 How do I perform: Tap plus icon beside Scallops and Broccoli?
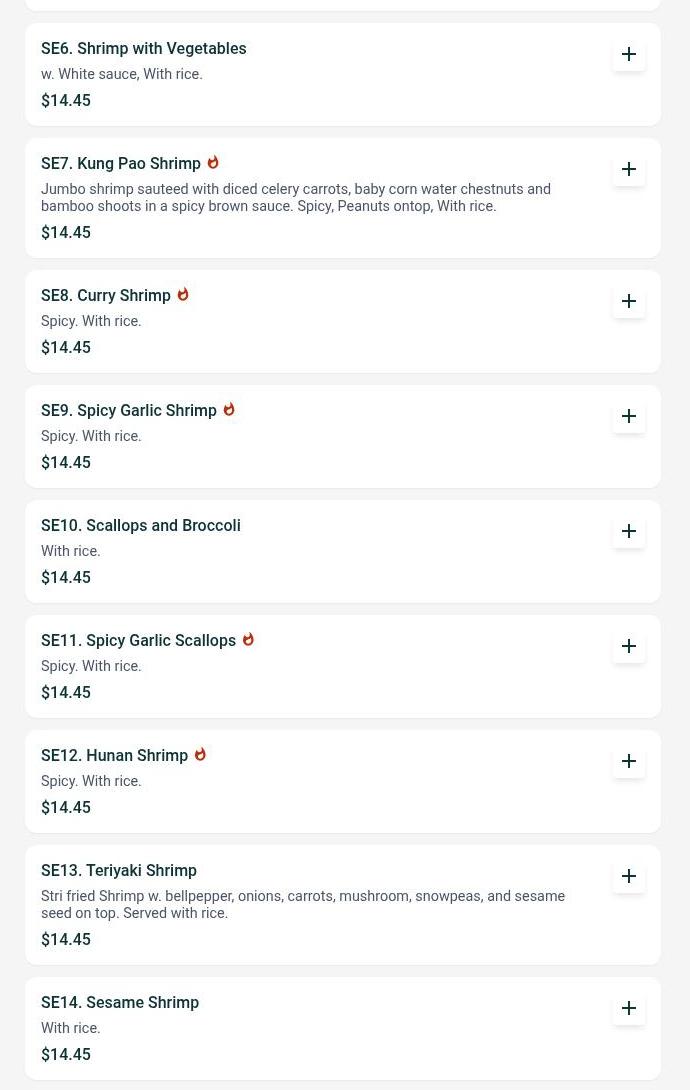[629, 531]
